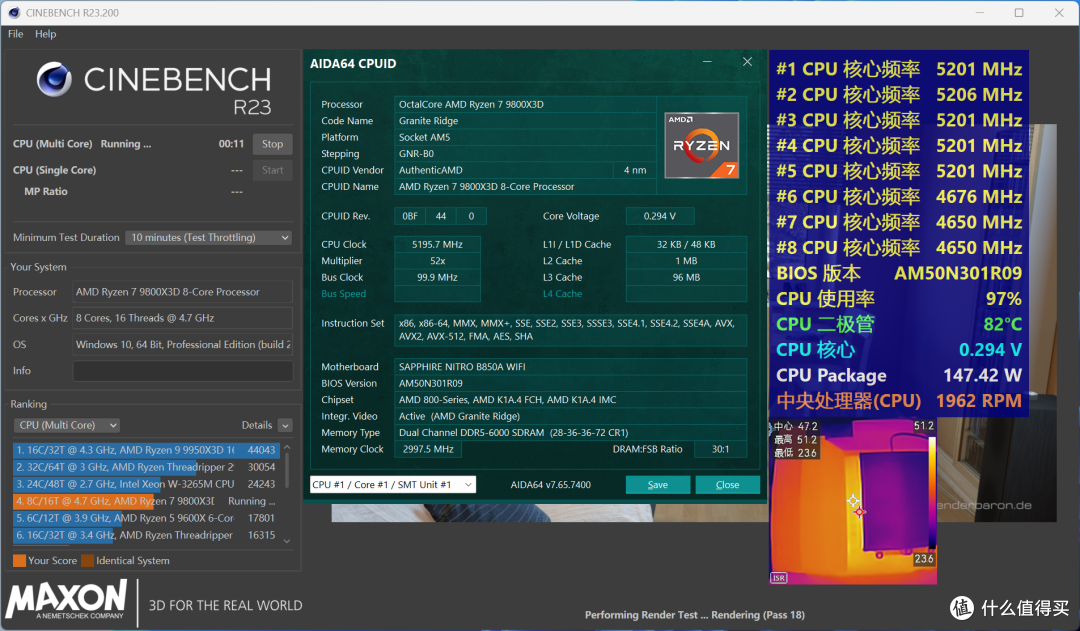Maximize the Cinebench window
The width and height of the screenshot is (1080, 631).
point(1019,12)
